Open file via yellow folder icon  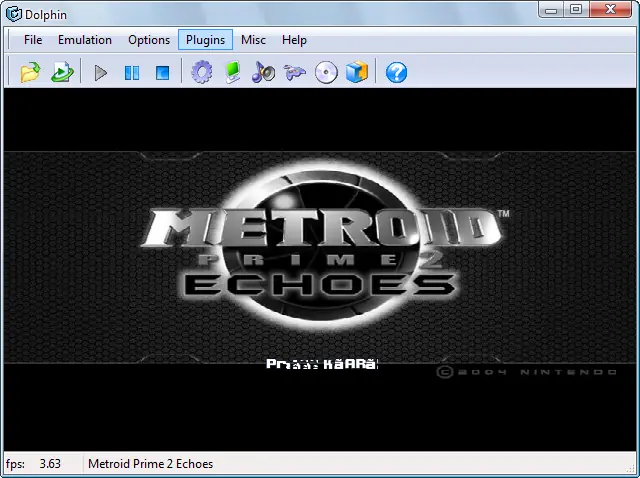31,73
